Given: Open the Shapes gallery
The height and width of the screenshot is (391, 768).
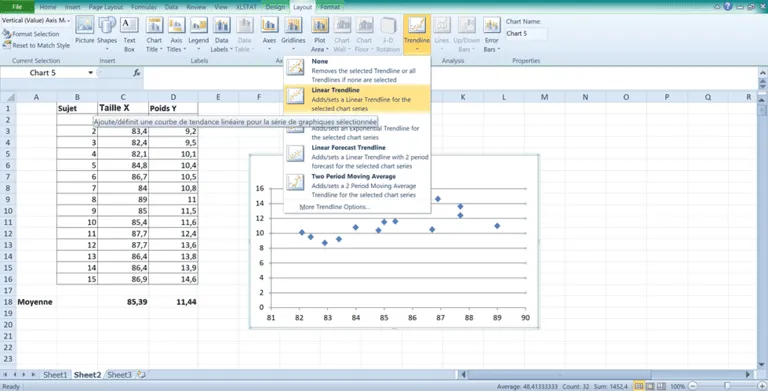Looking at the screenshot, I should pos(107,33).
